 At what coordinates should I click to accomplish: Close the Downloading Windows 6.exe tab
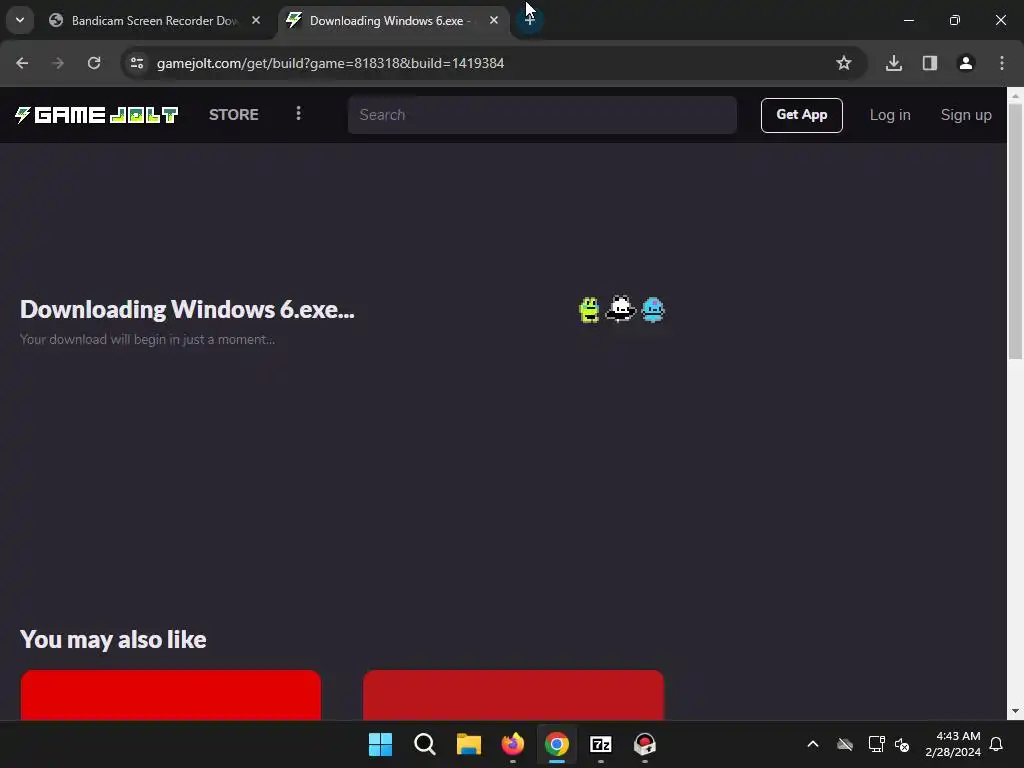pyautogui.click(x=494, y=20)
